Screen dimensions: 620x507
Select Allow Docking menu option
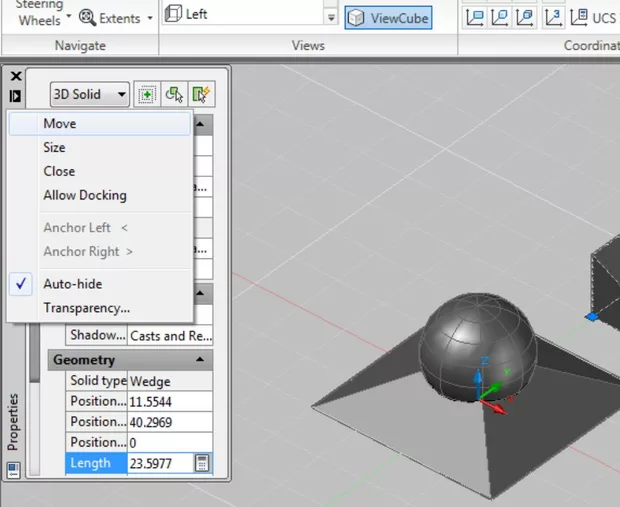(85, 196)
